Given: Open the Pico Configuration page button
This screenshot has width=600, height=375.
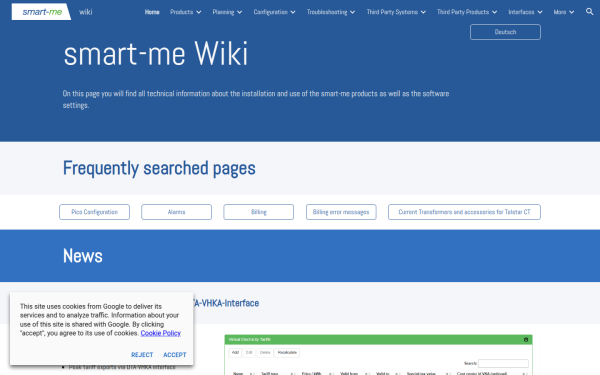Looking at the screenshot, I should [95, 212].
